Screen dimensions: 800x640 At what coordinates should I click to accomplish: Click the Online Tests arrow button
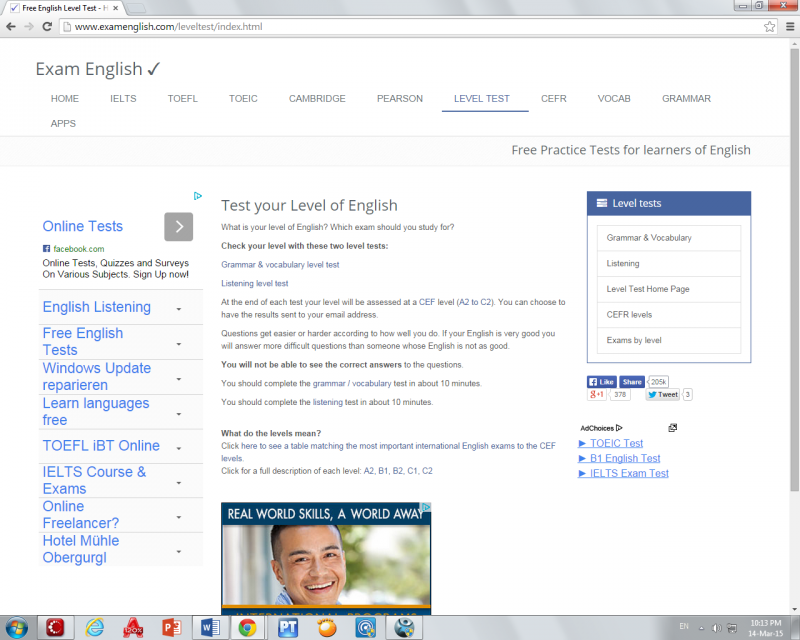[178, 227]
